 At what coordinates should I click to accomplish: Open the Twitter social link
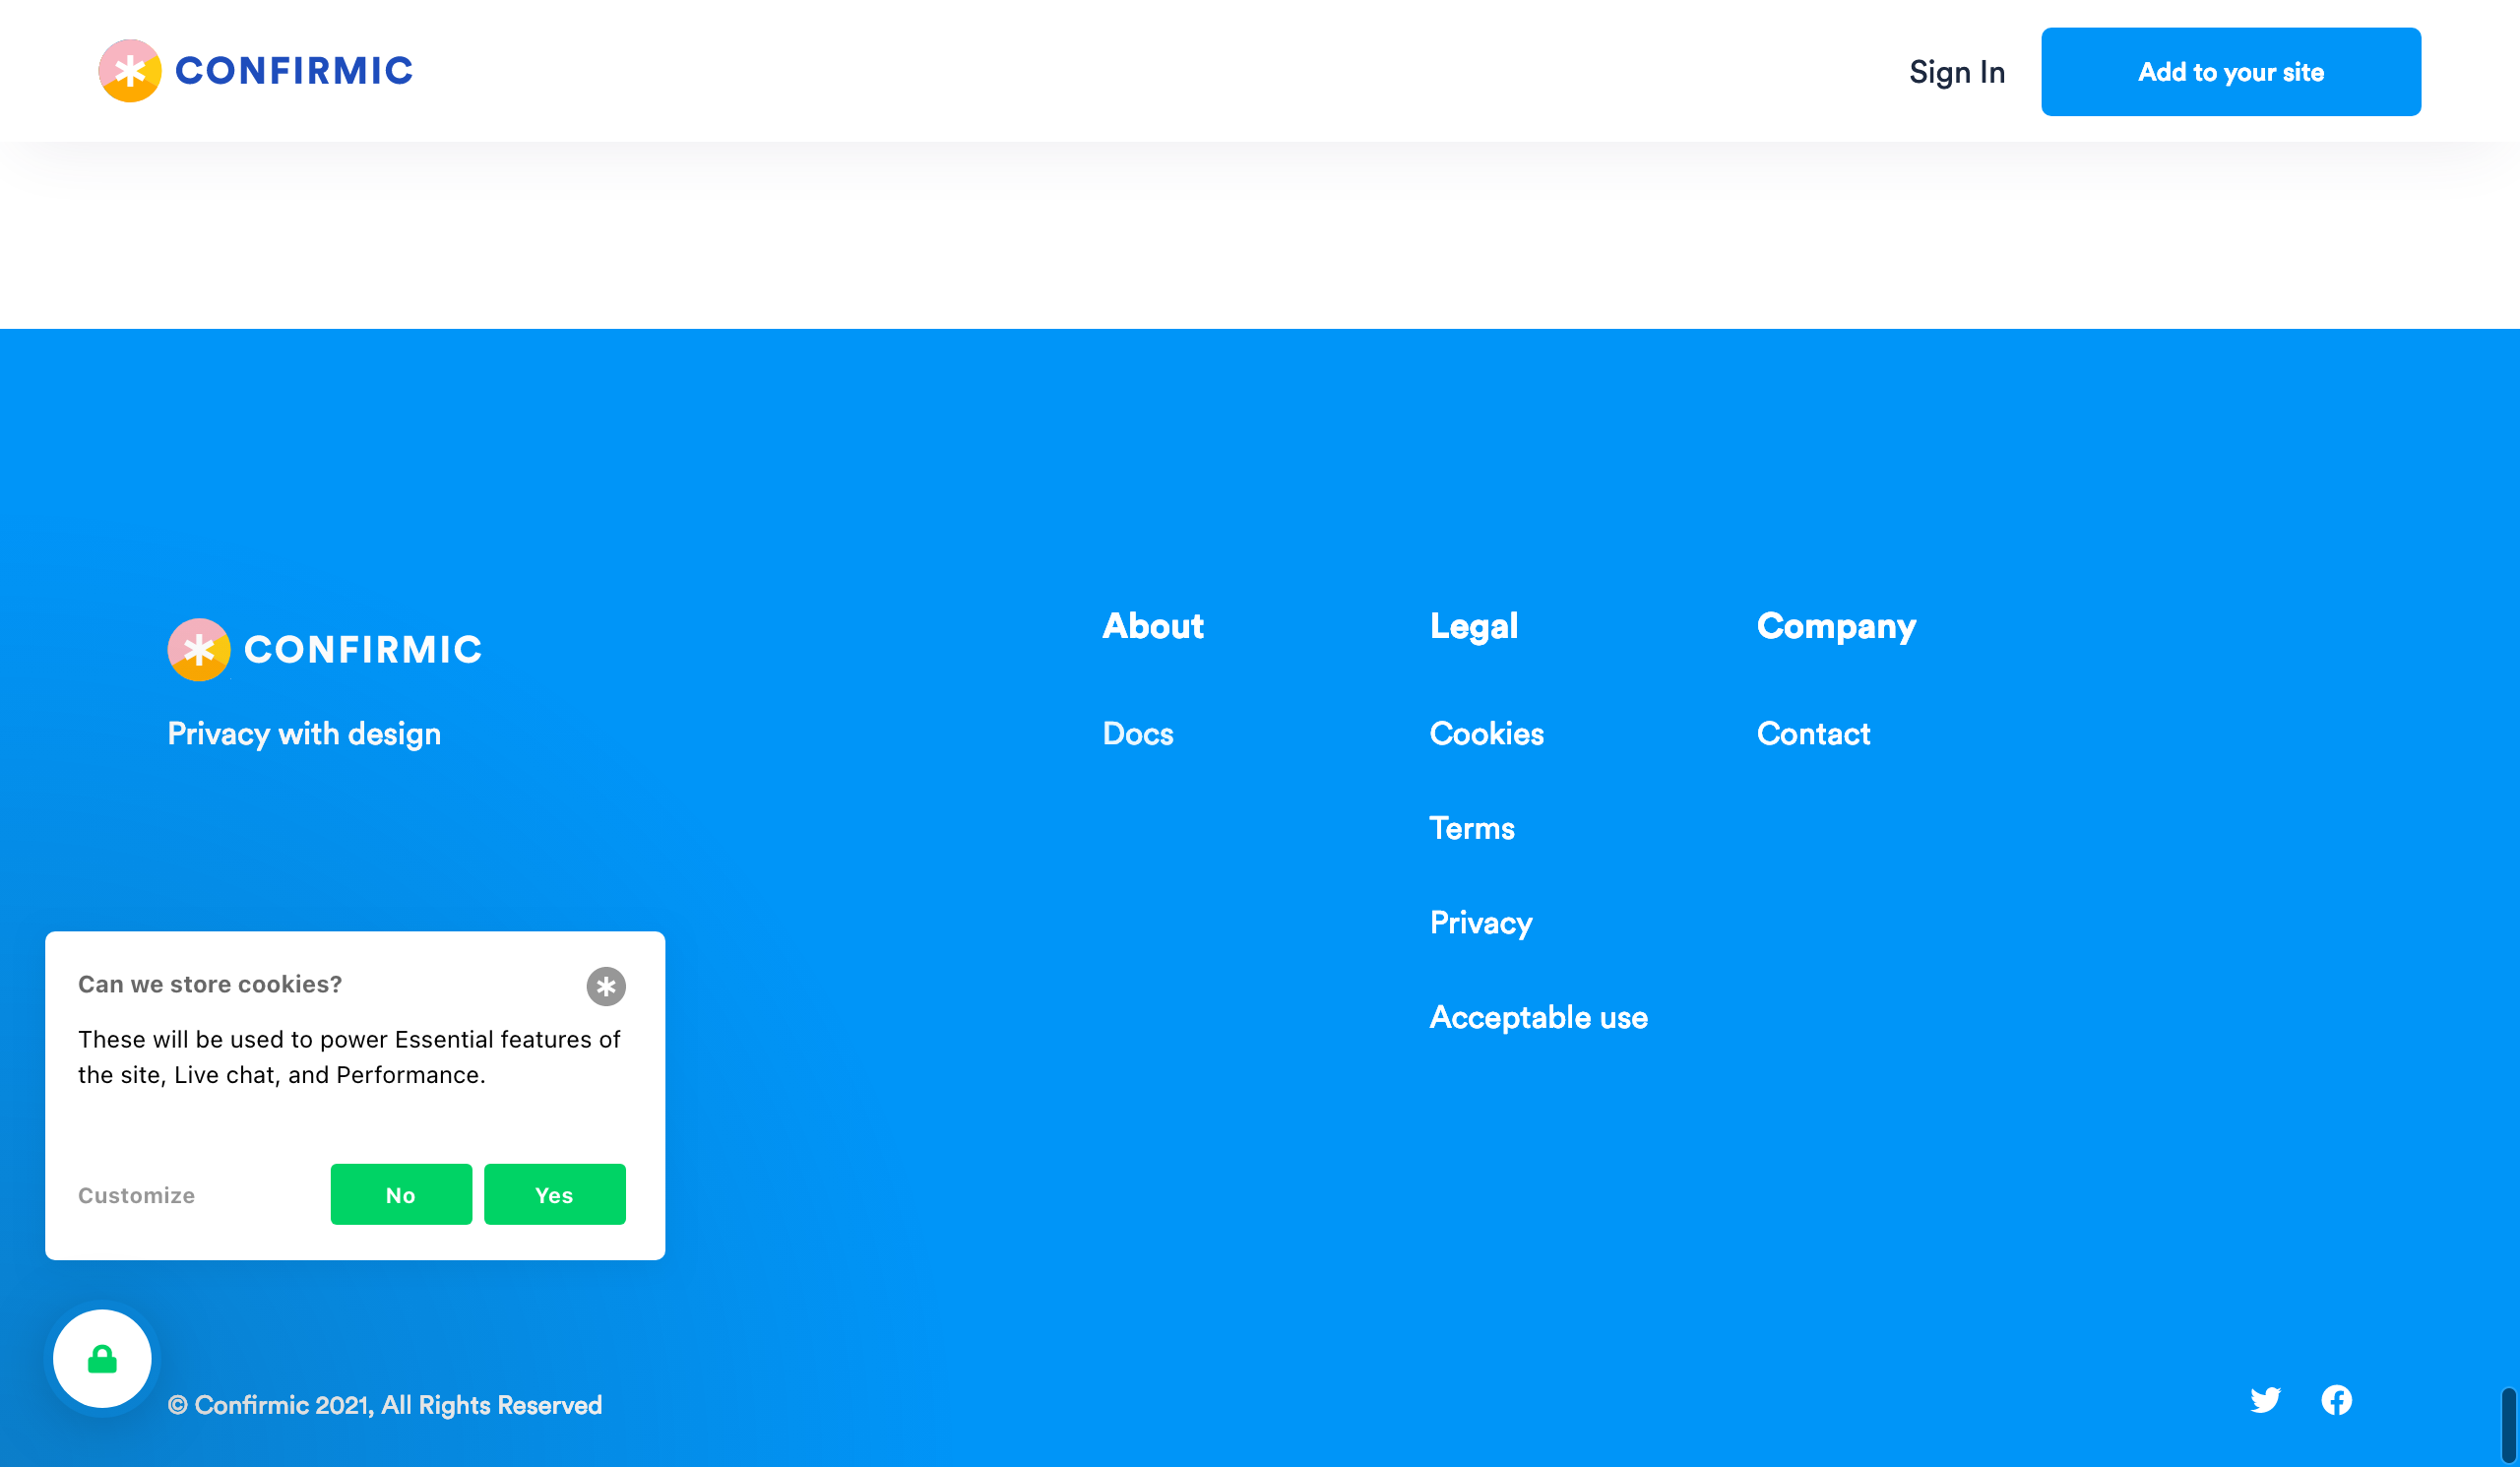2265,1399
